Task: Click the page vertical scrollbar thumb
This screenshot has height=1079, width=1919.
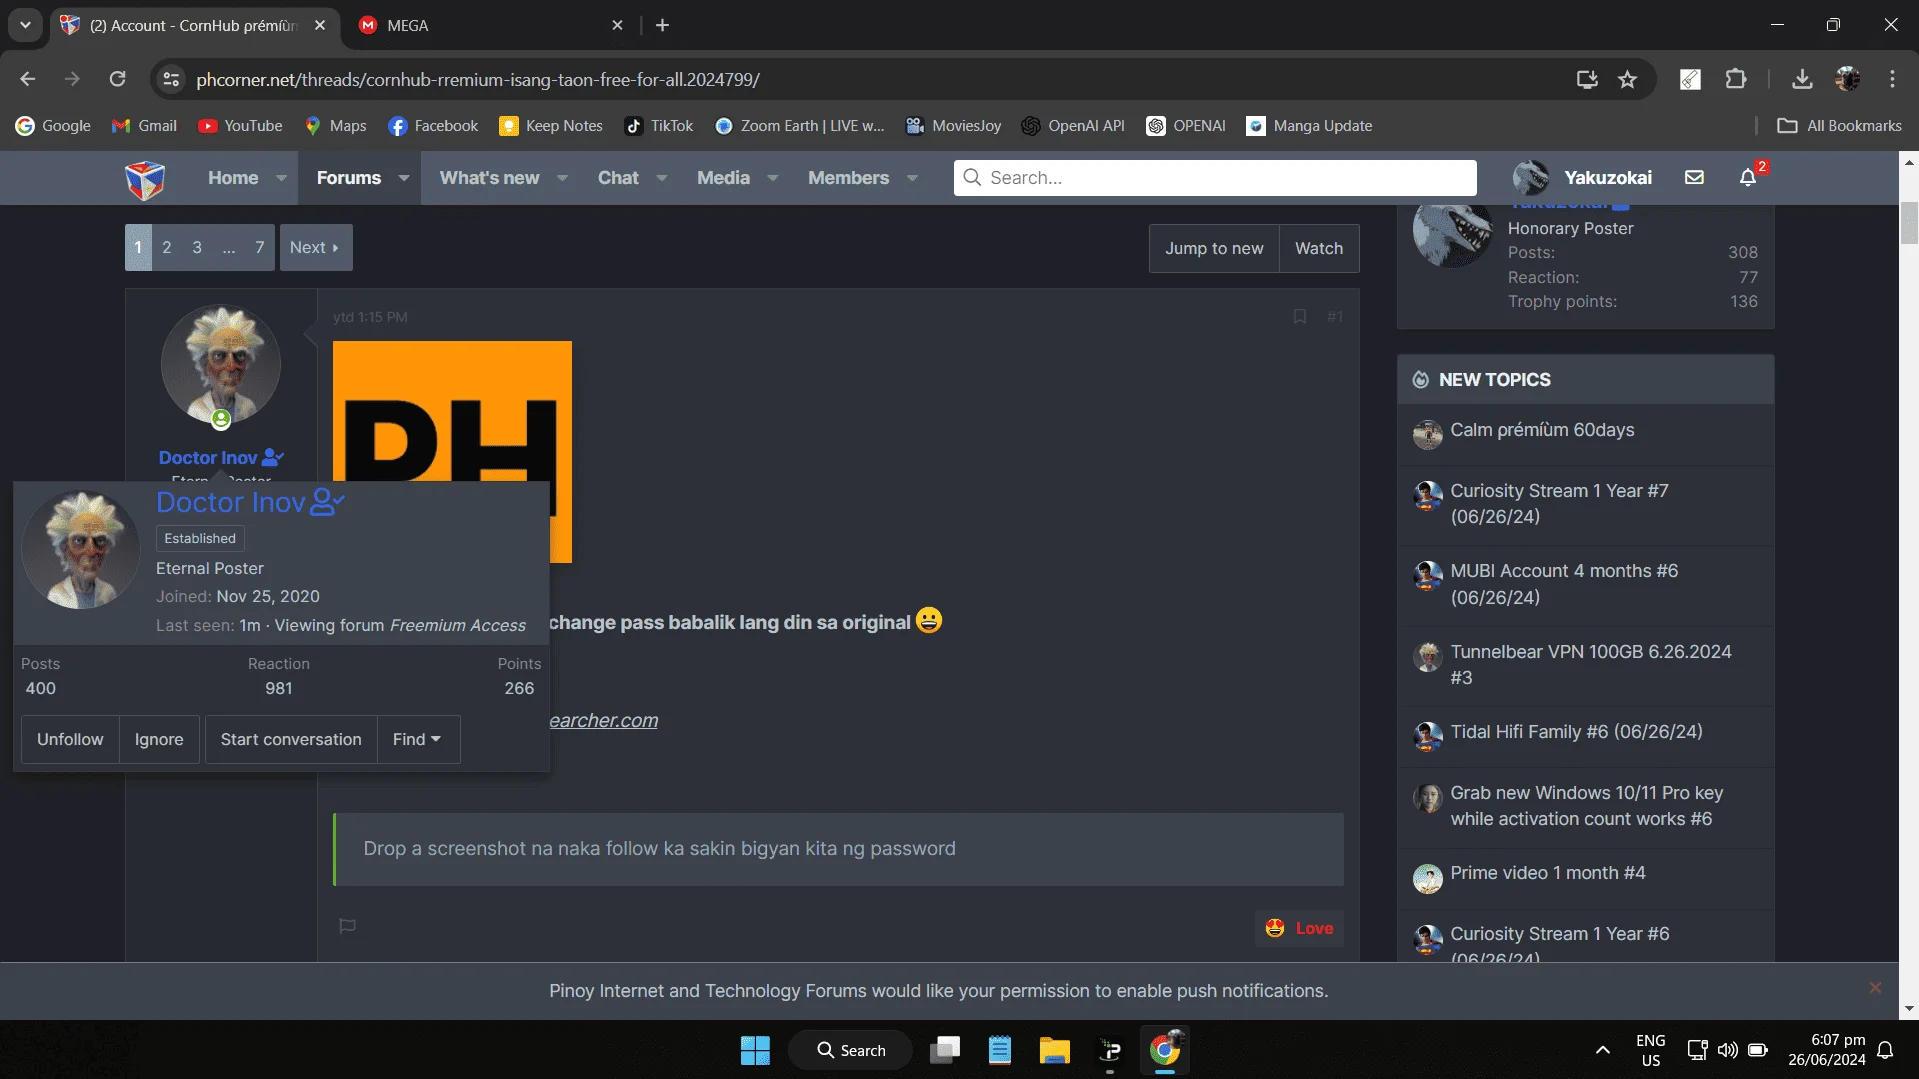Action: click(x=1909, y=222)
